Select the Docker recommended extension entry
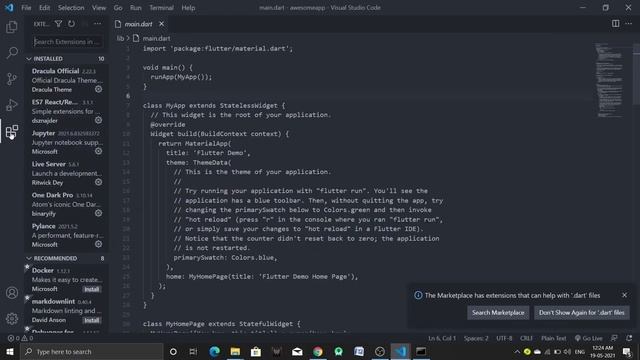 click(x=67, y=280)
